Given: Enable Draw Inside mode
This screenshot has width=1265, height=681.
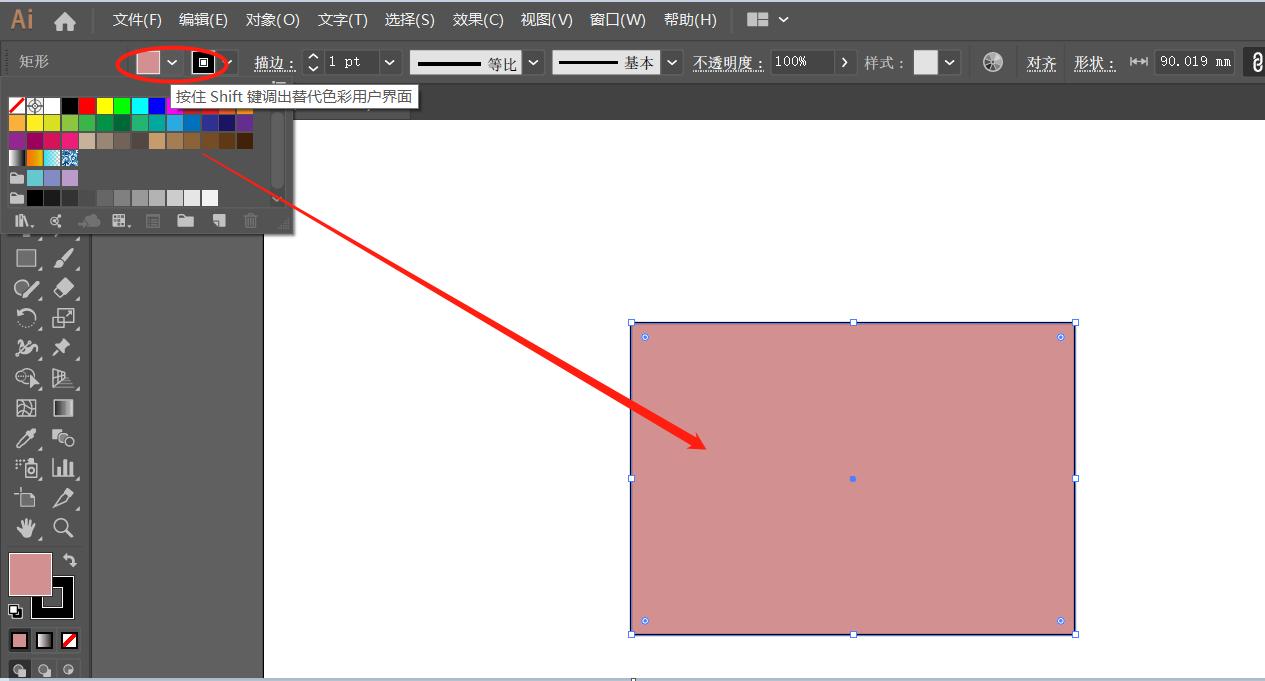Looking at the screenshot, I should [69, 670].
